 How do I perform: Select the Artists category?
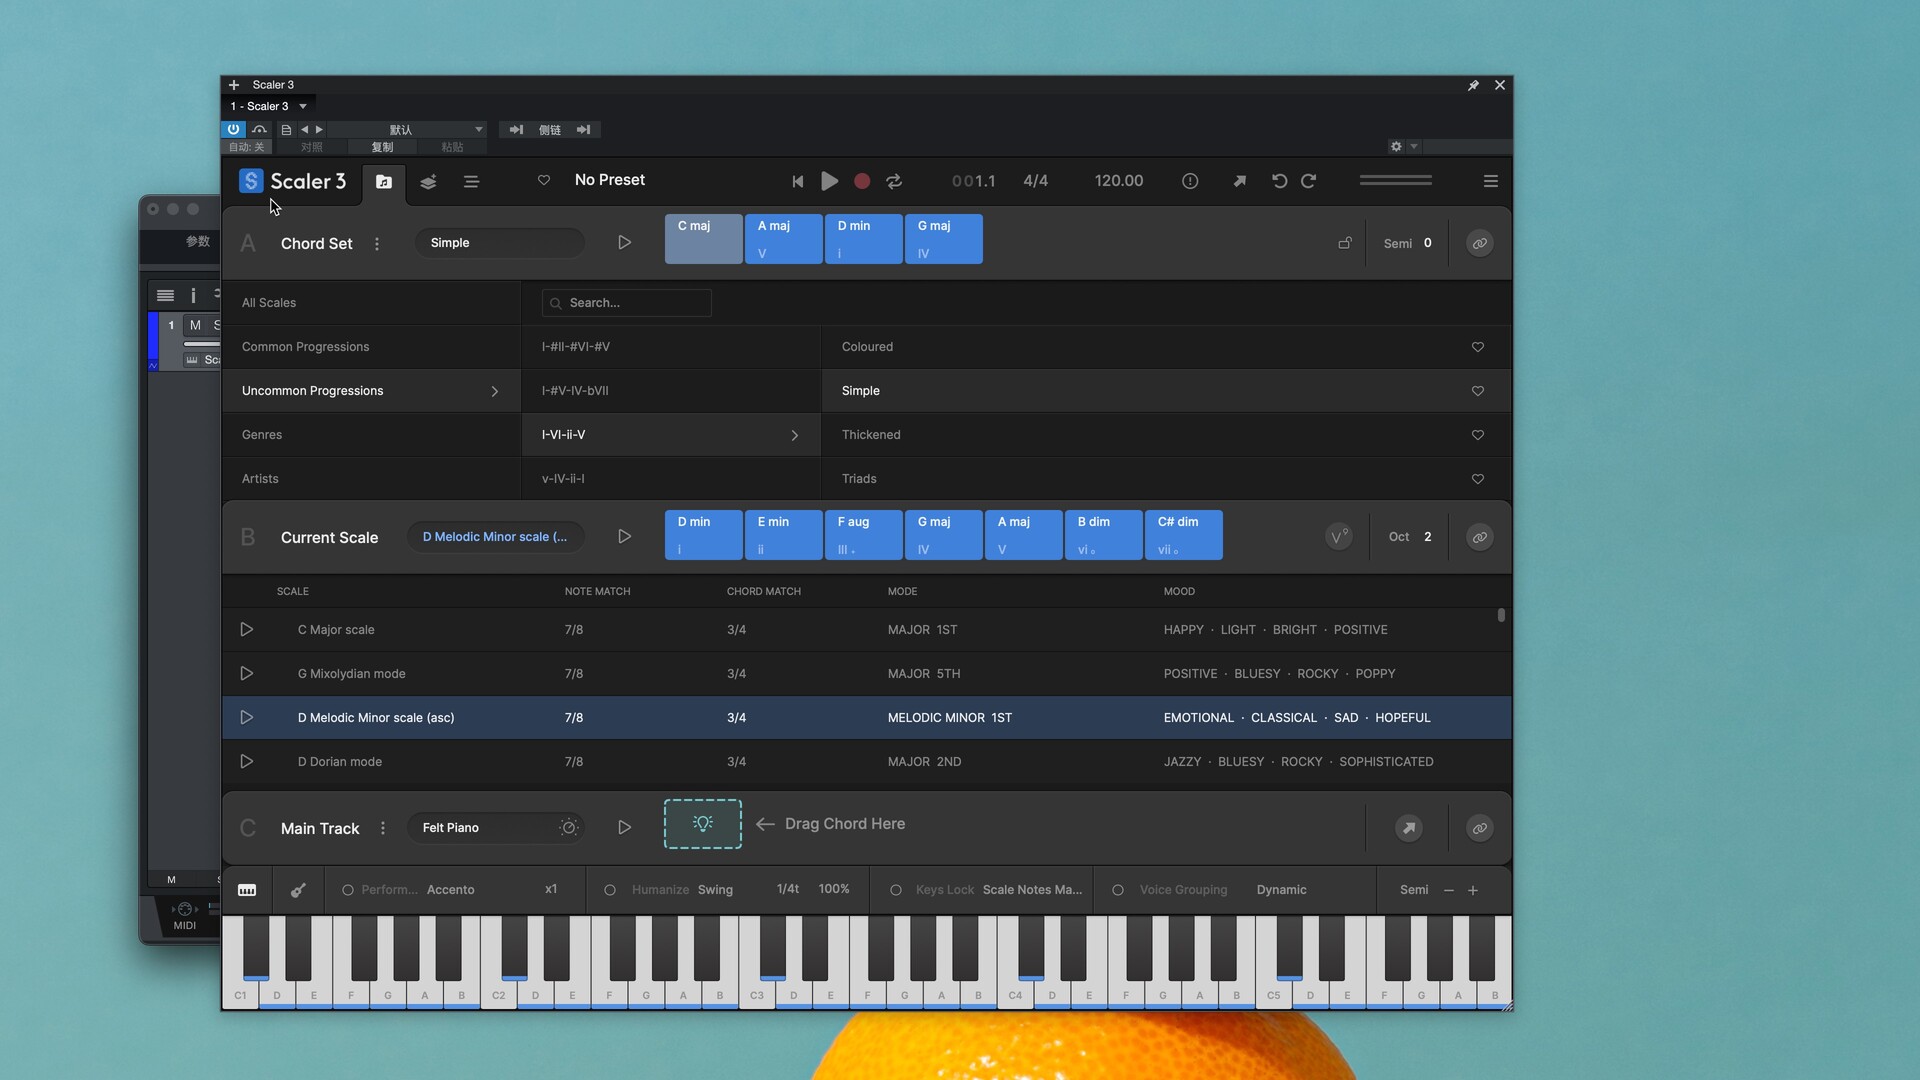pyautogui.click(x=371, y=479)
